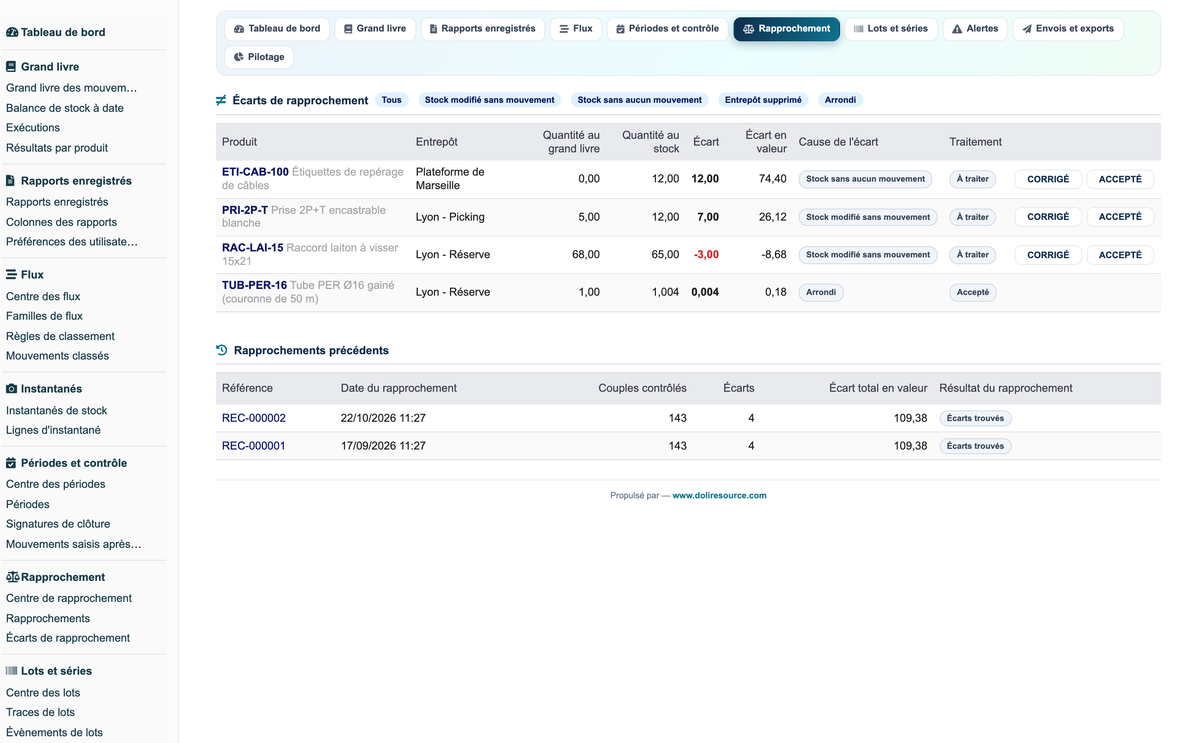Open Instantanés de stock
This screenshot has height=743, width=1200.
(x=56, y=410)
